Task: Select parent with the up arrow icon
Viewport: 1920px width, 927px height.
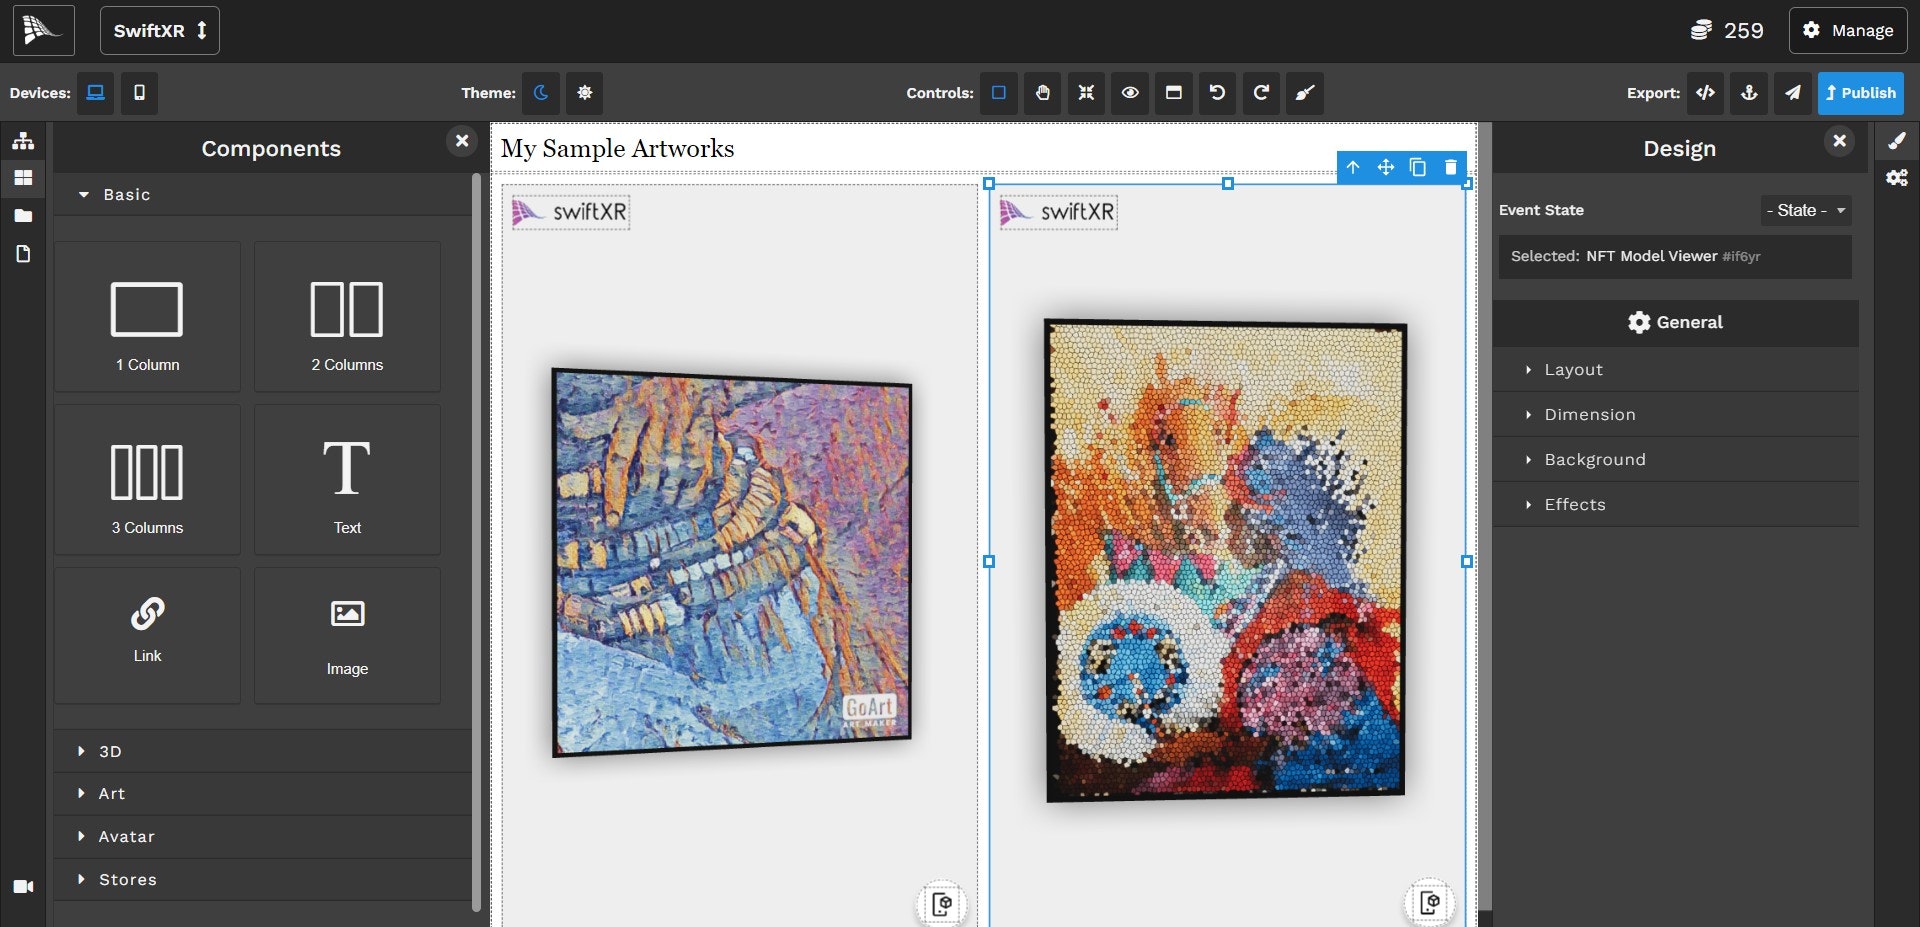Action: click(x=1353, y=167)
